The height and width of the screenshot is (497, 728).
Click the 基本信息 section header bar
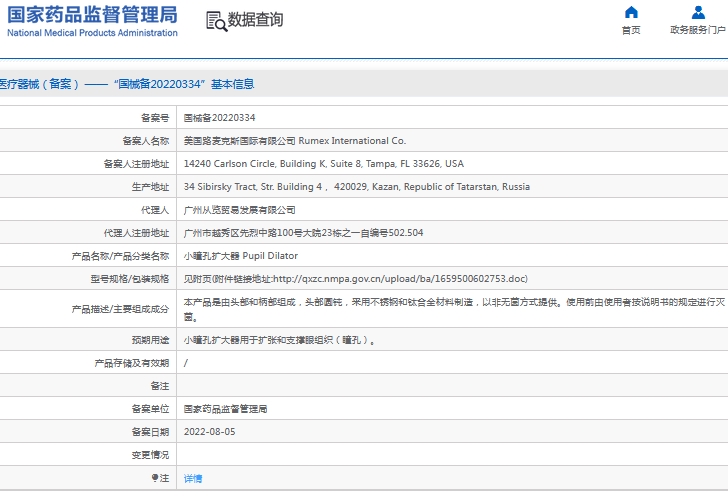[x=364, y=84]
